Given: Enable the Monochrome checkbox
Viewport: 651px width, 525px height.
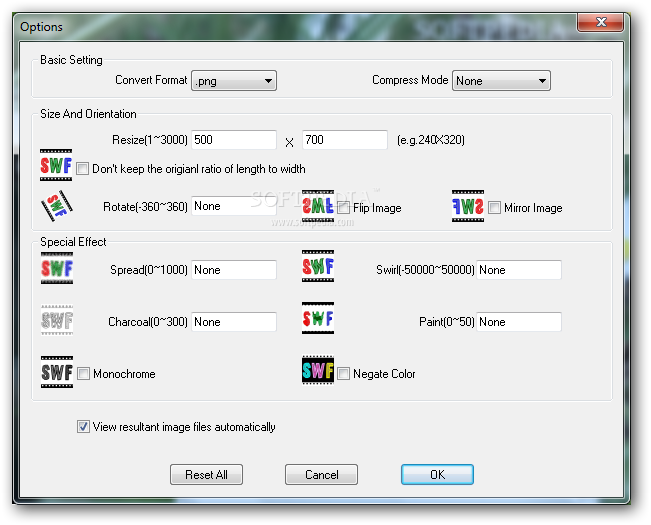Looking at the screenshot, I should click(83, 374).
